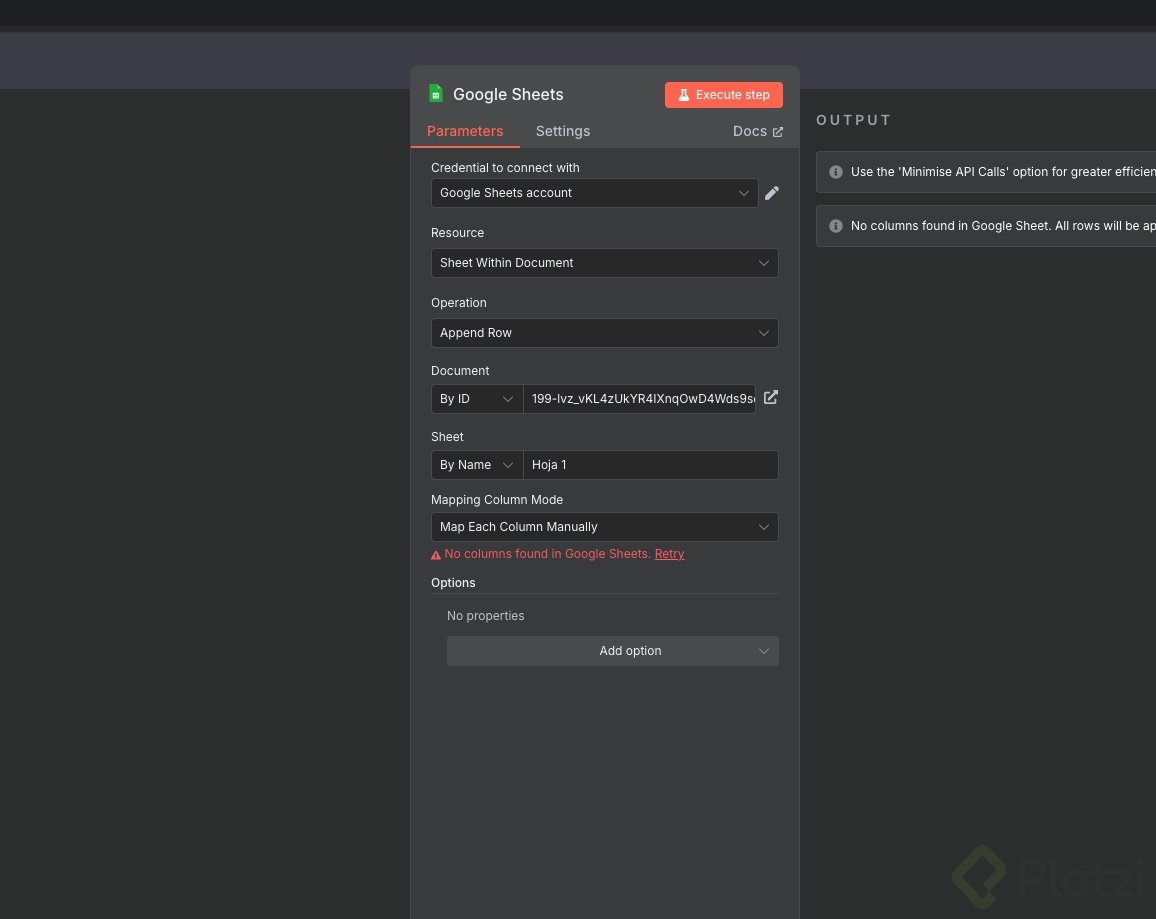This screenshot has width=1156, height=919.
Task: Focus the Sheet name field Hoja 1
Action: click(x=650, y=465)
